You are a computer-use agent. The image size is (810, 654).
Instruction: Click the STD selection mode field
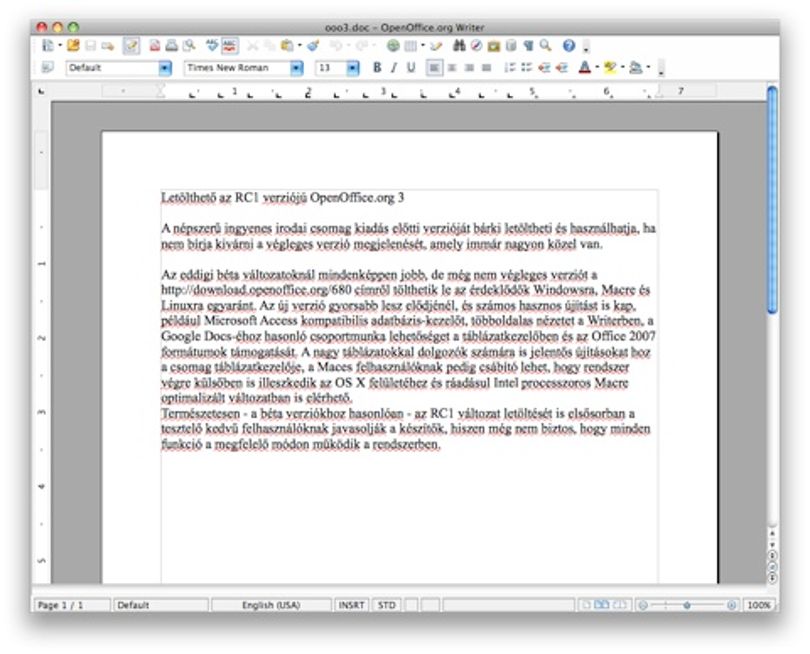(x=386, y=605)
